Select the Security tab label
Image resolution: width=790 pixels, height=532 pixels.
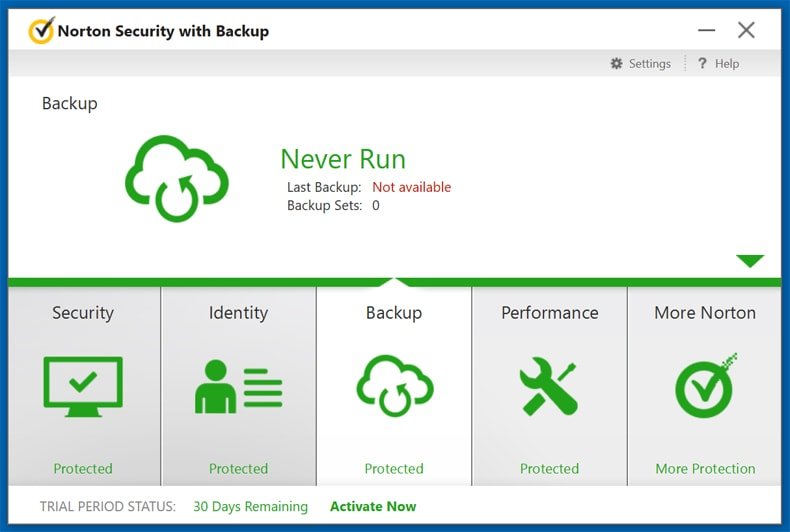83,313
